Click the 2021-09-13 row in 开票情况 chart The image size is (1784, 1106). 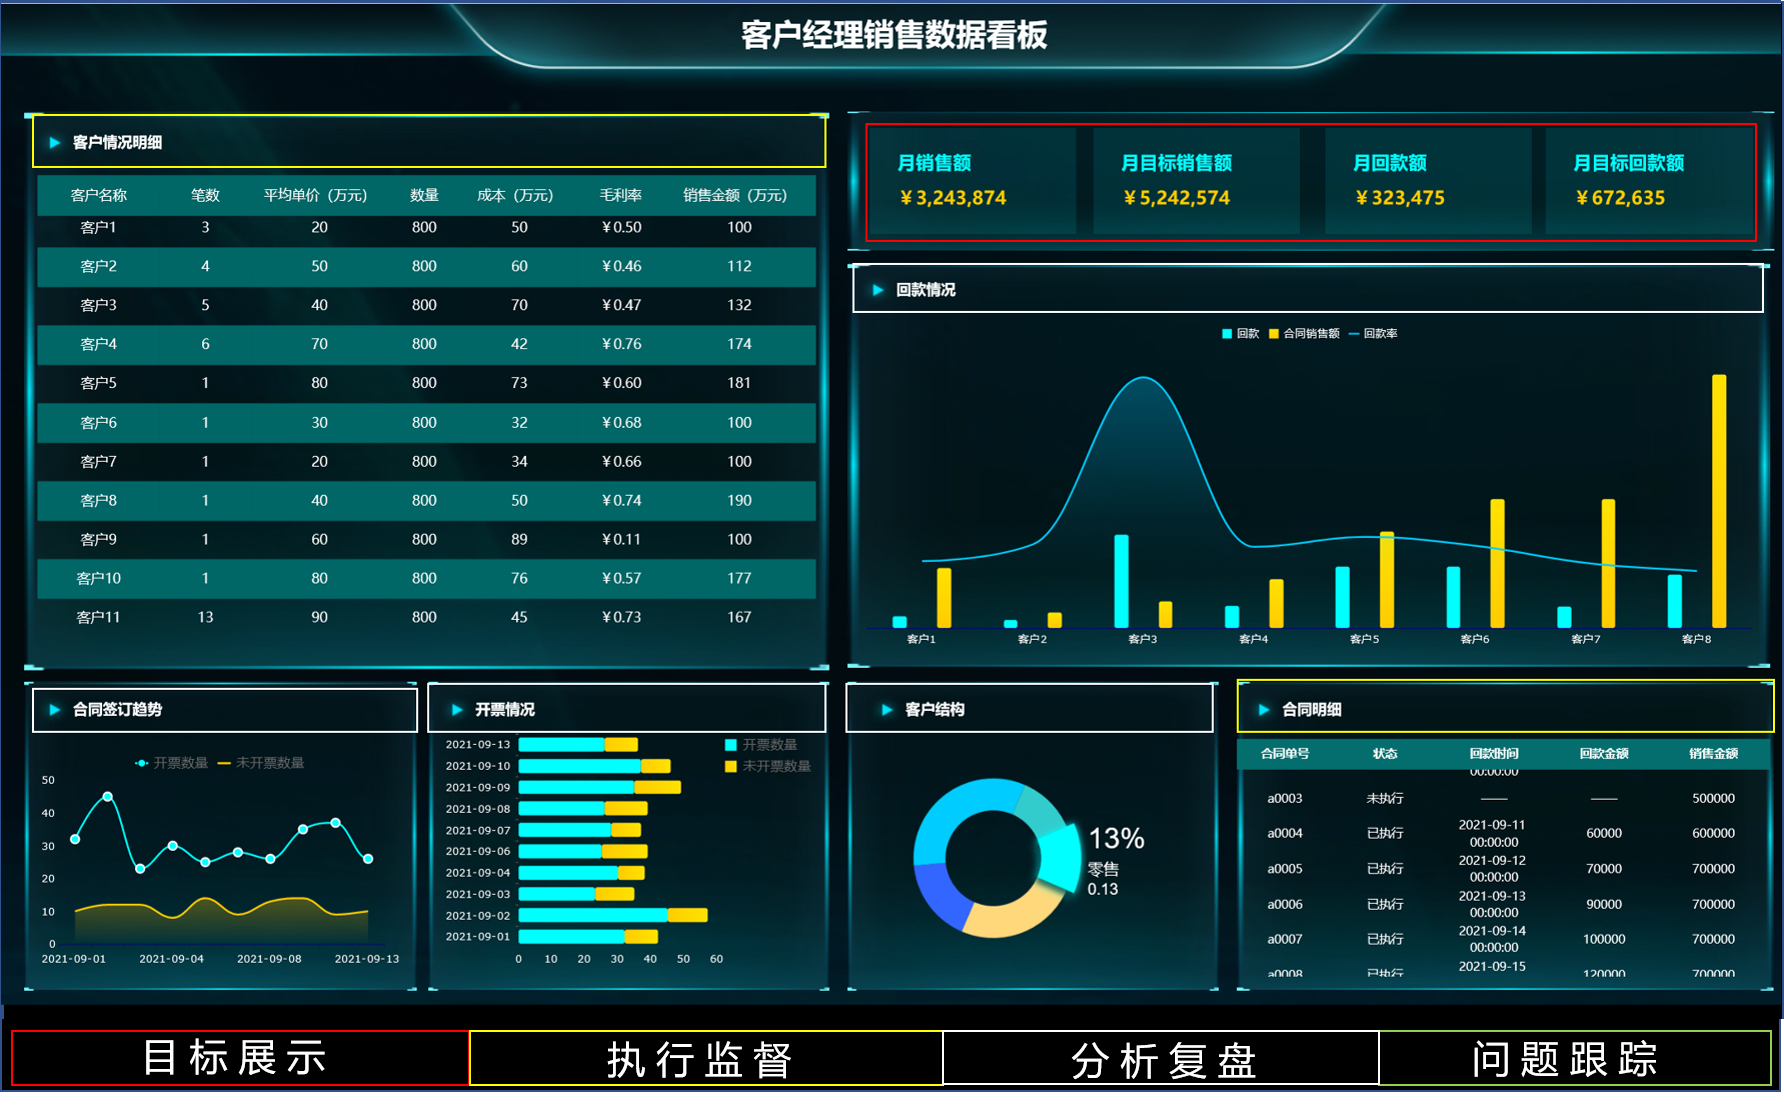(x=578, y=745)
